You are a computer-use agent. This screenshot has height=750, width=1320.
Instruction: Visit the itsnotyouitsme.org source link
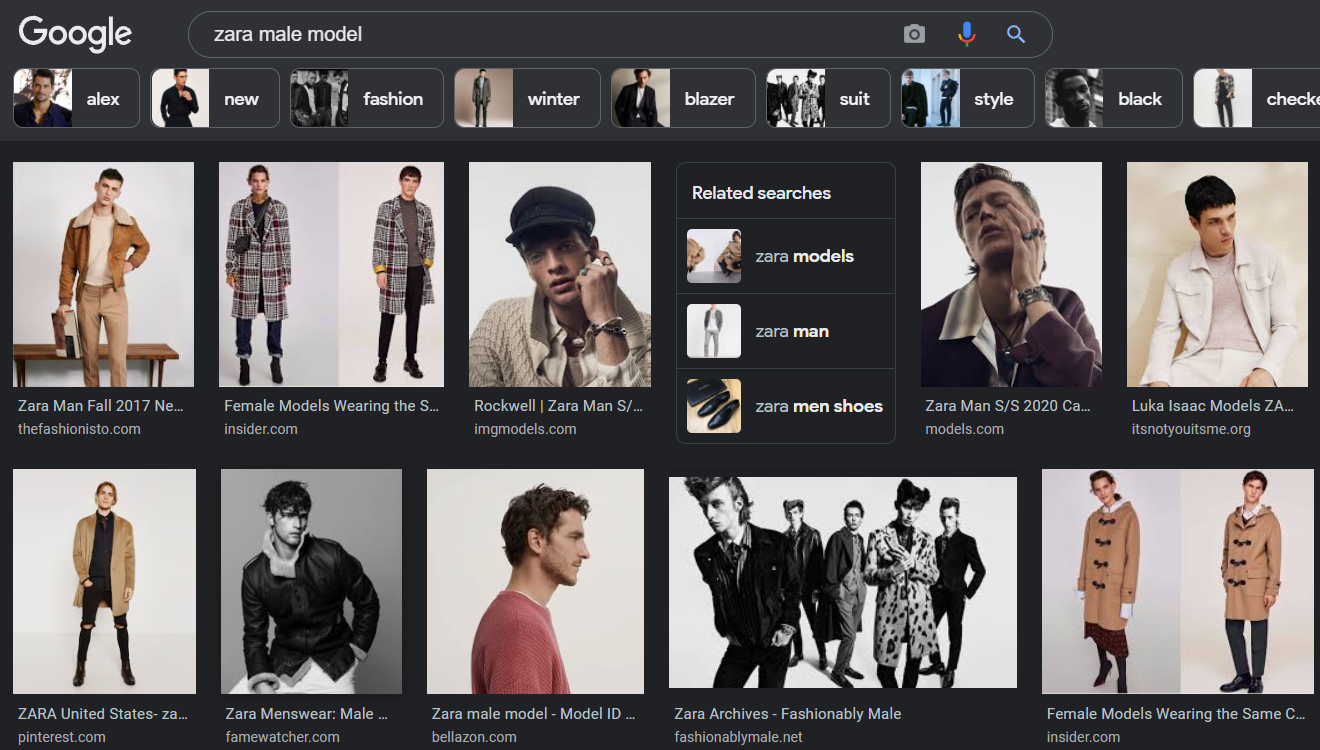[1191, 429]
